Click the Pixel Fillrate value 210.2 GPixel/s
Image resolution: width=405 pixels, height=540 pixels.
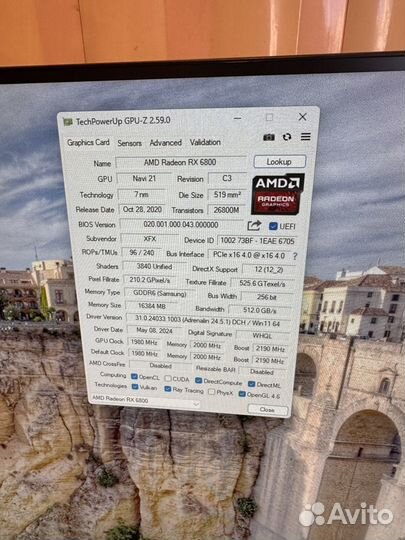point(150,280)
